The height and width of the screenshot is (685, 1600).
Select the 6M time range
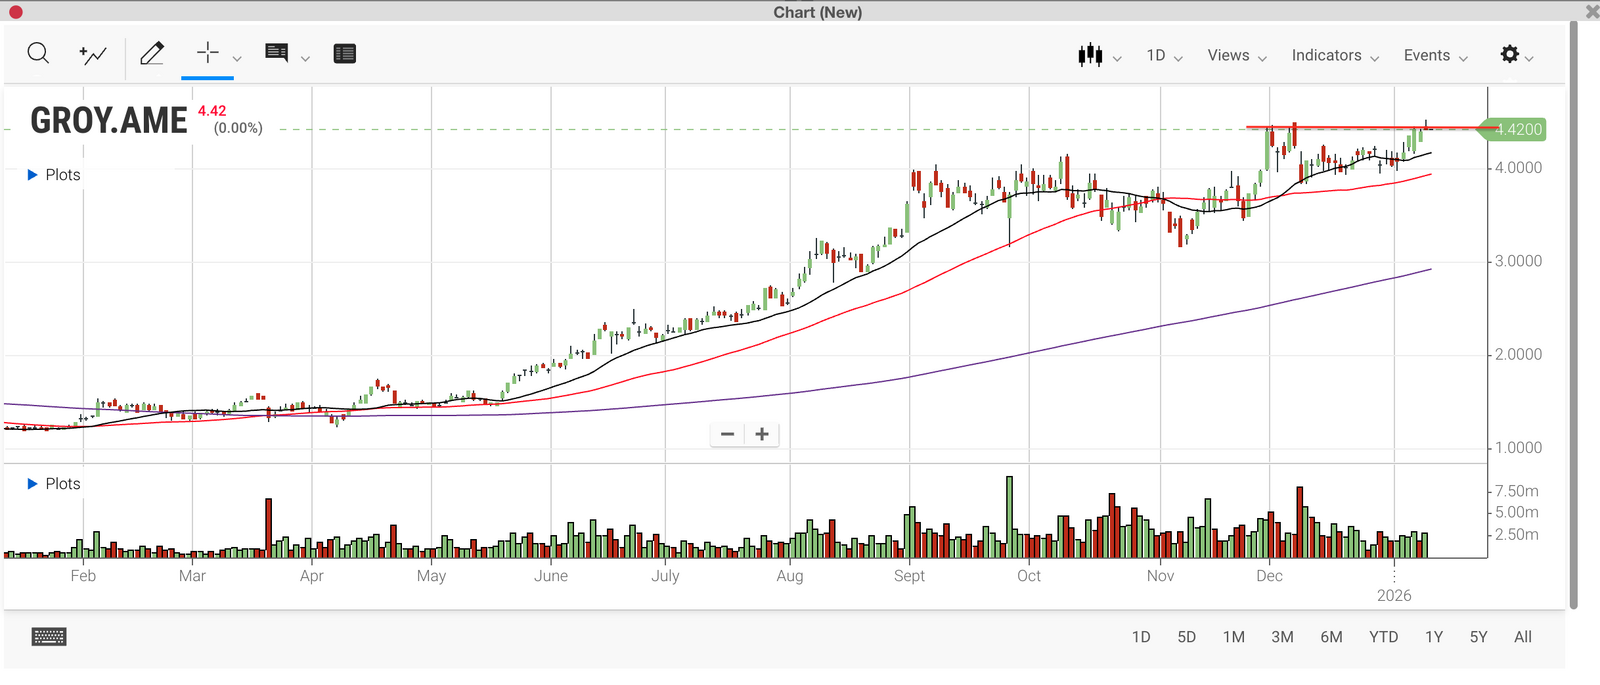(1331, 637)
